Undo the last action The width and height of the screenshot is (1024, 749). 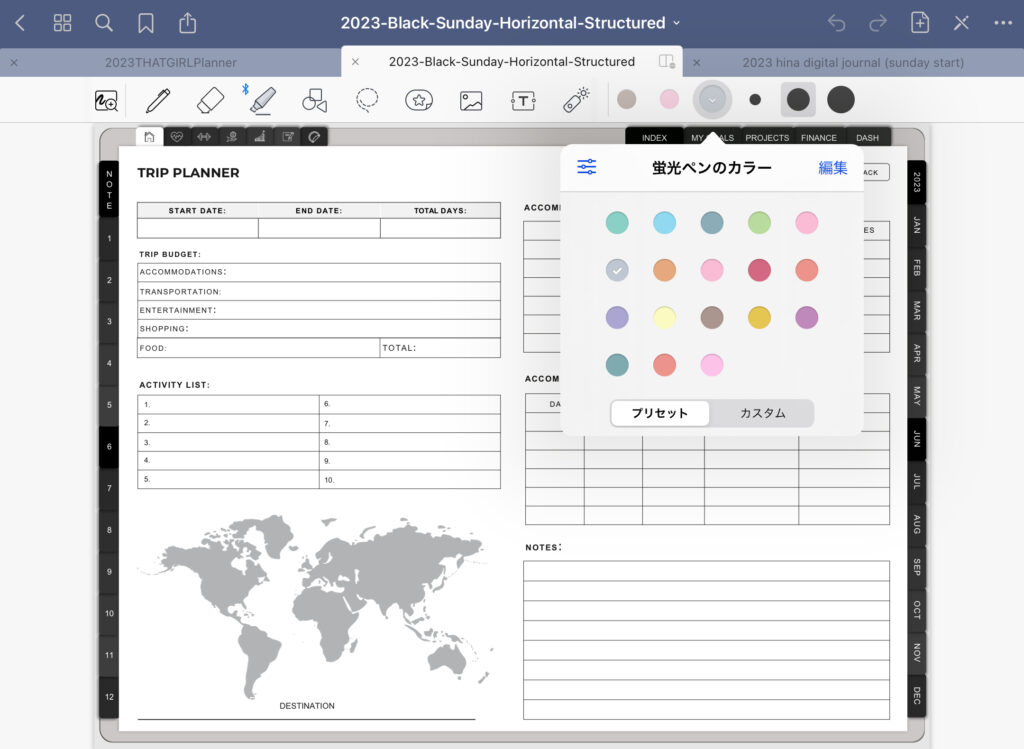pyautogui.click(x=836, y=24)
